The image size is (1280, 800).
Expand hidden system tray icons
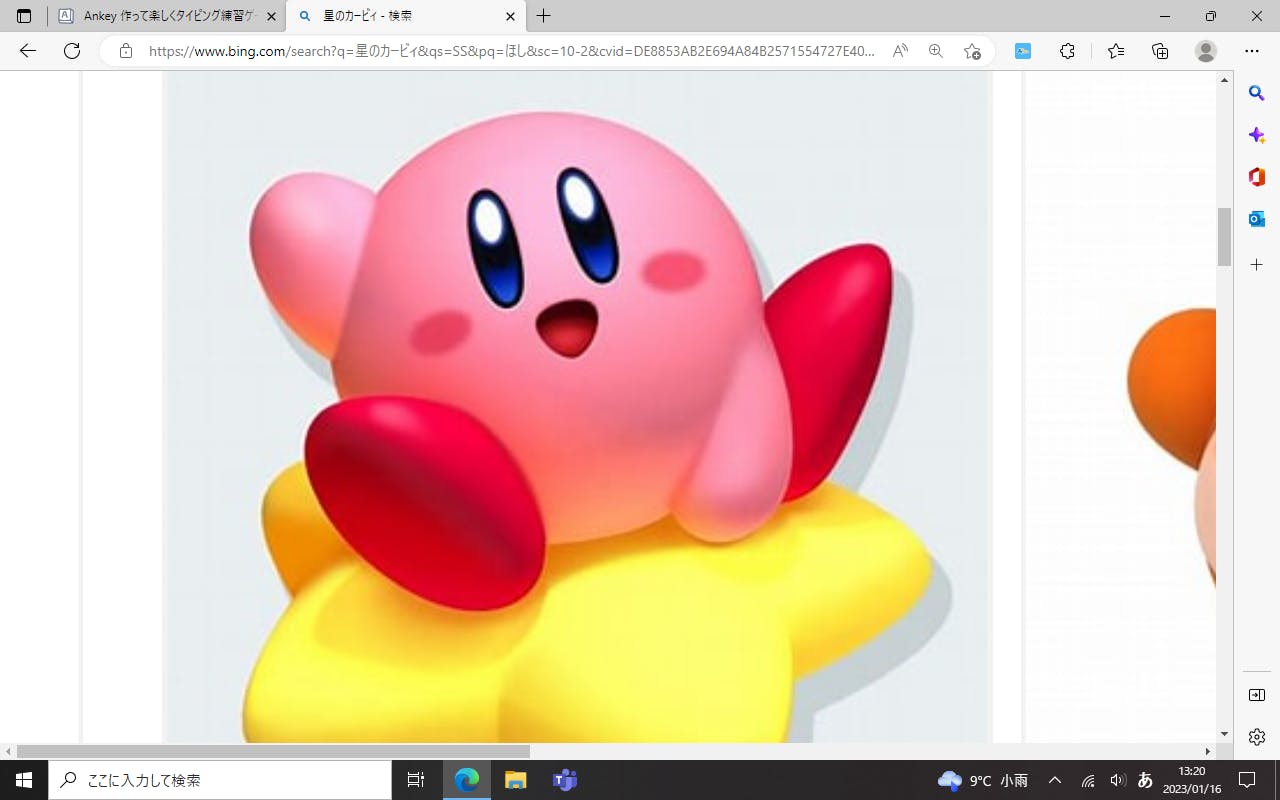point(1054,780)
